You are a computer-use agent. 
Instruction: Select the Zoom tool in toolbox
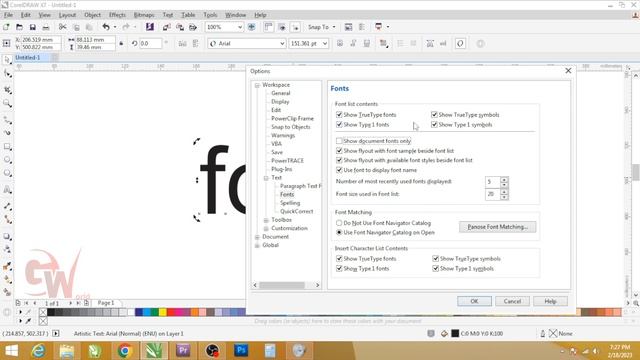[7, 104]
